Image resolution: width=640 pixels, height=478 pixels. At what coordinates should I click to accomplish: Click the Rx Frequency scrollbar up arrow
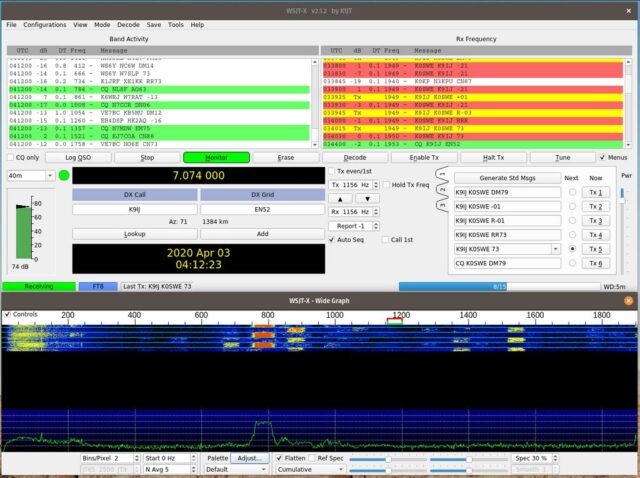(628, 62)
